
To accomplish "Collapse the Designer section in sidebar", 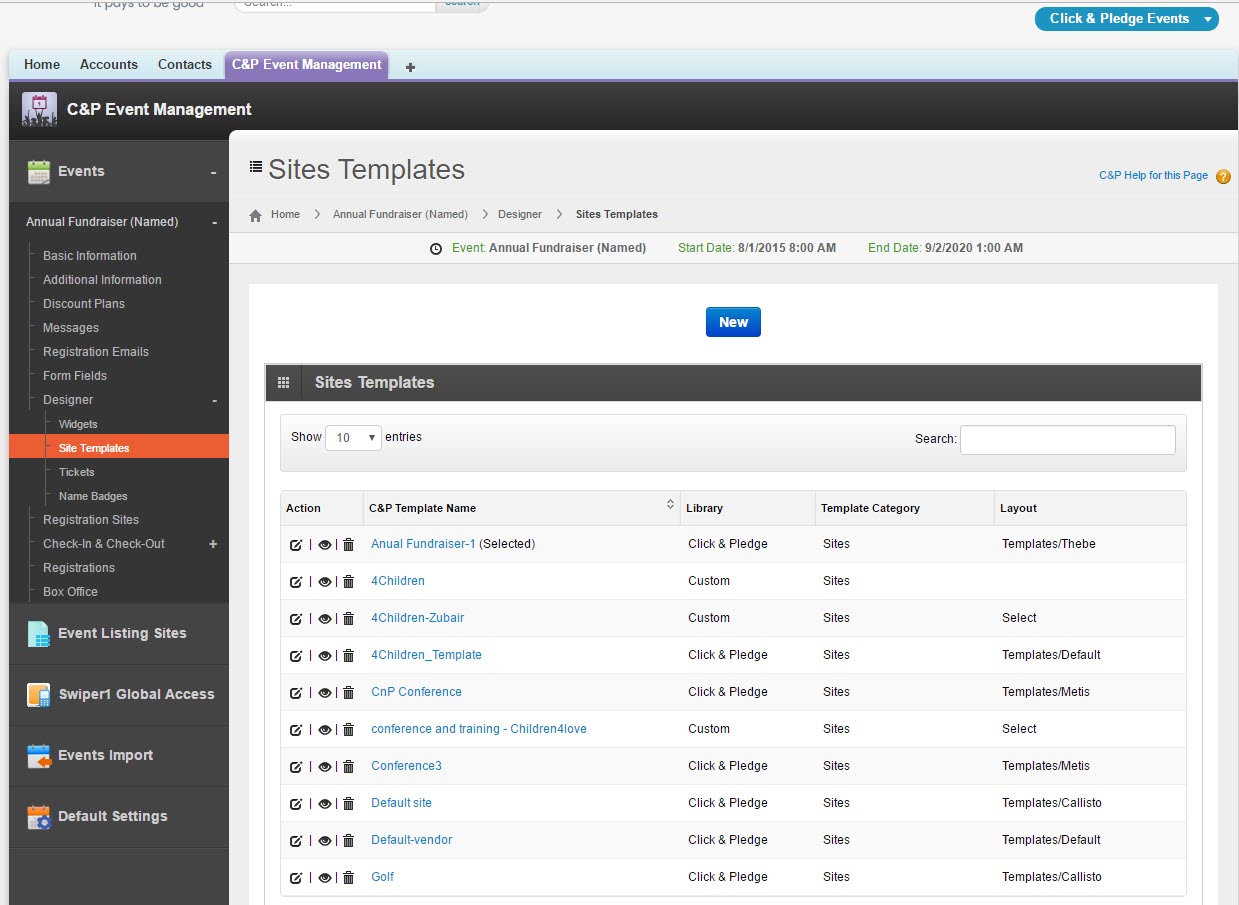I will point(213,399).
